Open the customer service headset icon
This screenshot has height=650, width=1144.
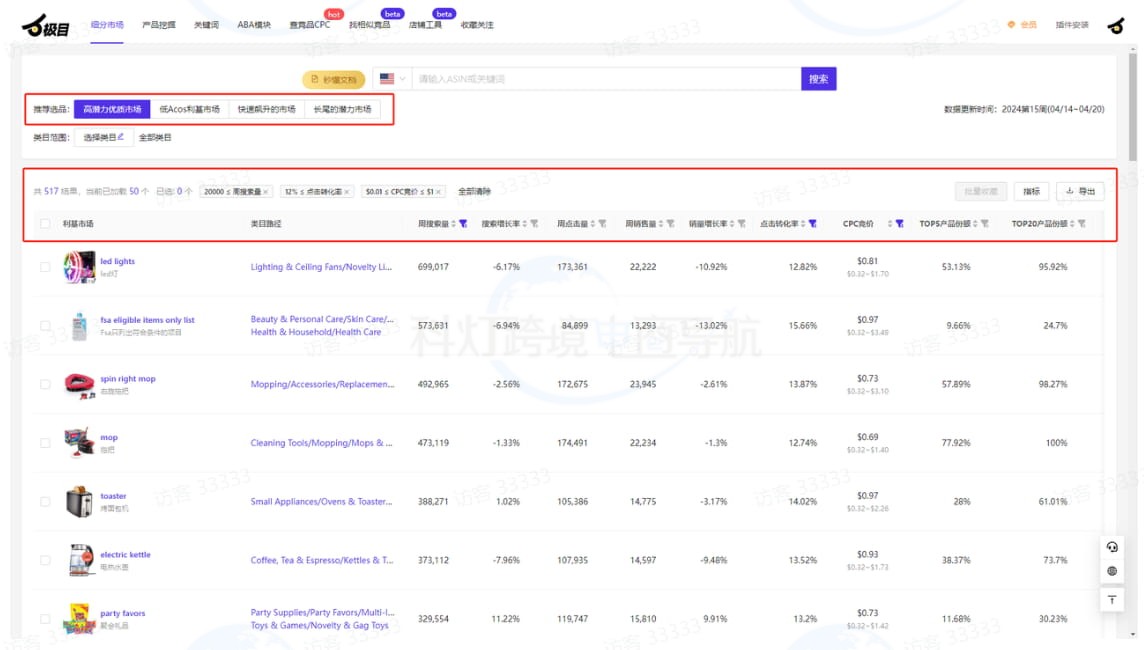tap(1112, 546)
